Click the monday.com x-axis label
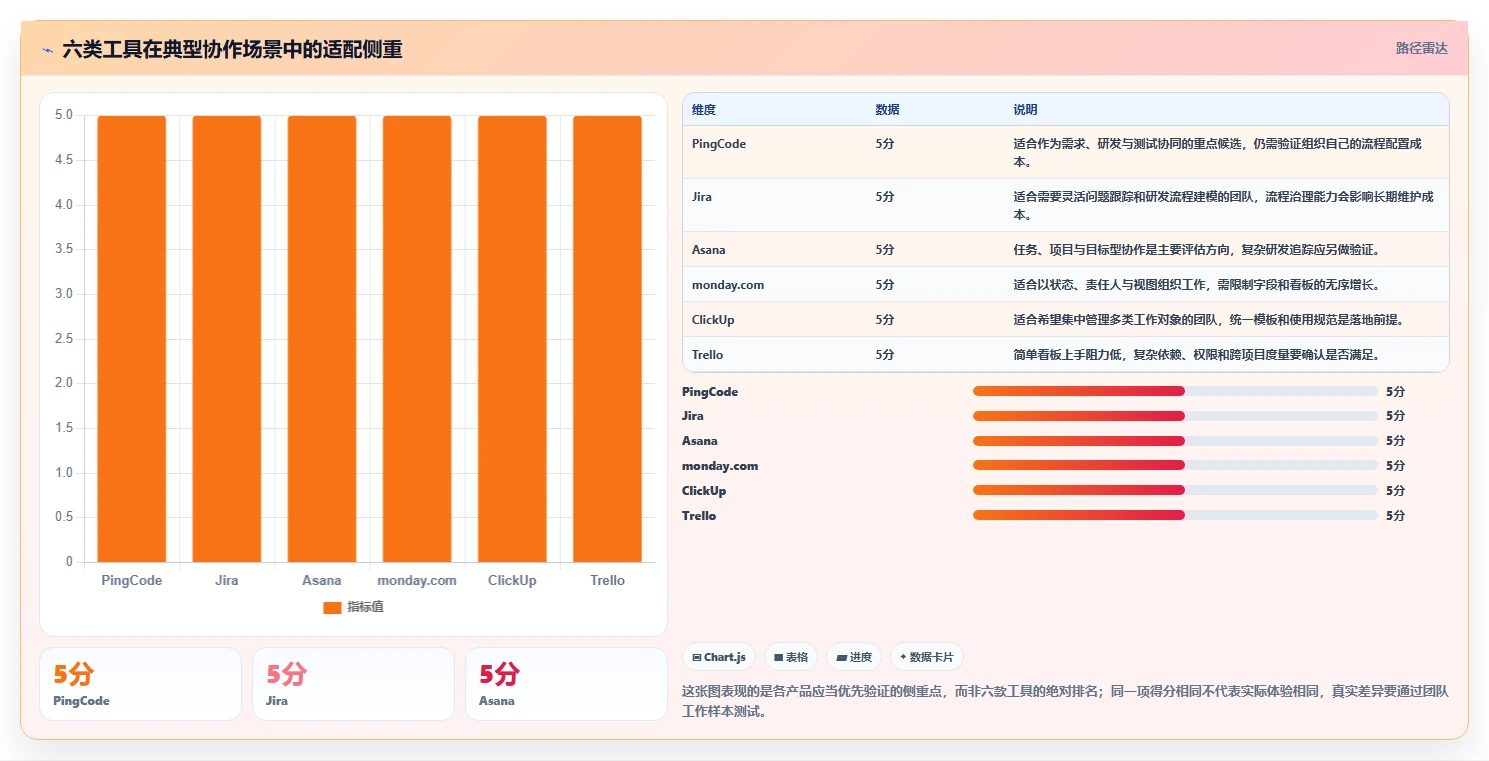The height and width of the screenshot is (761, 1489). [417, 580]
